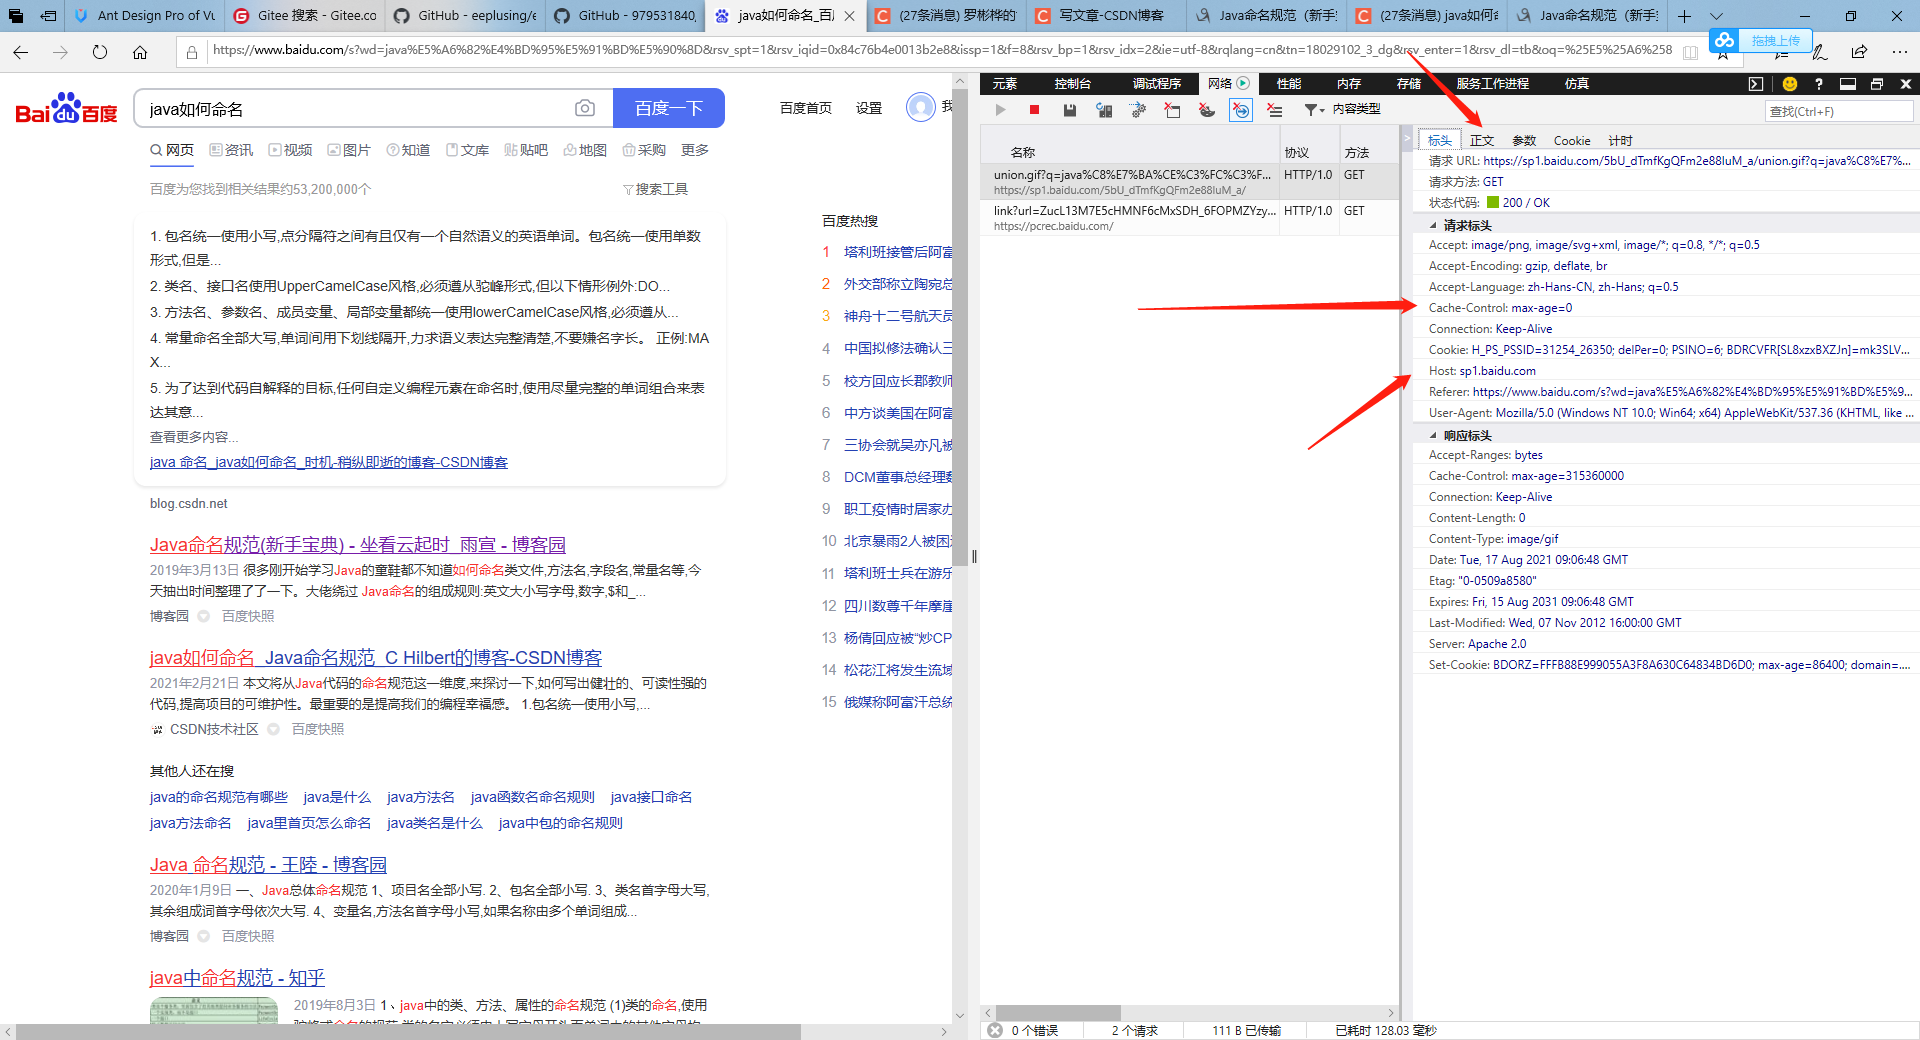Dock DevTools to bottom icon
This screenshot has height=1040, width=1920.
(x=1848, y=84)
